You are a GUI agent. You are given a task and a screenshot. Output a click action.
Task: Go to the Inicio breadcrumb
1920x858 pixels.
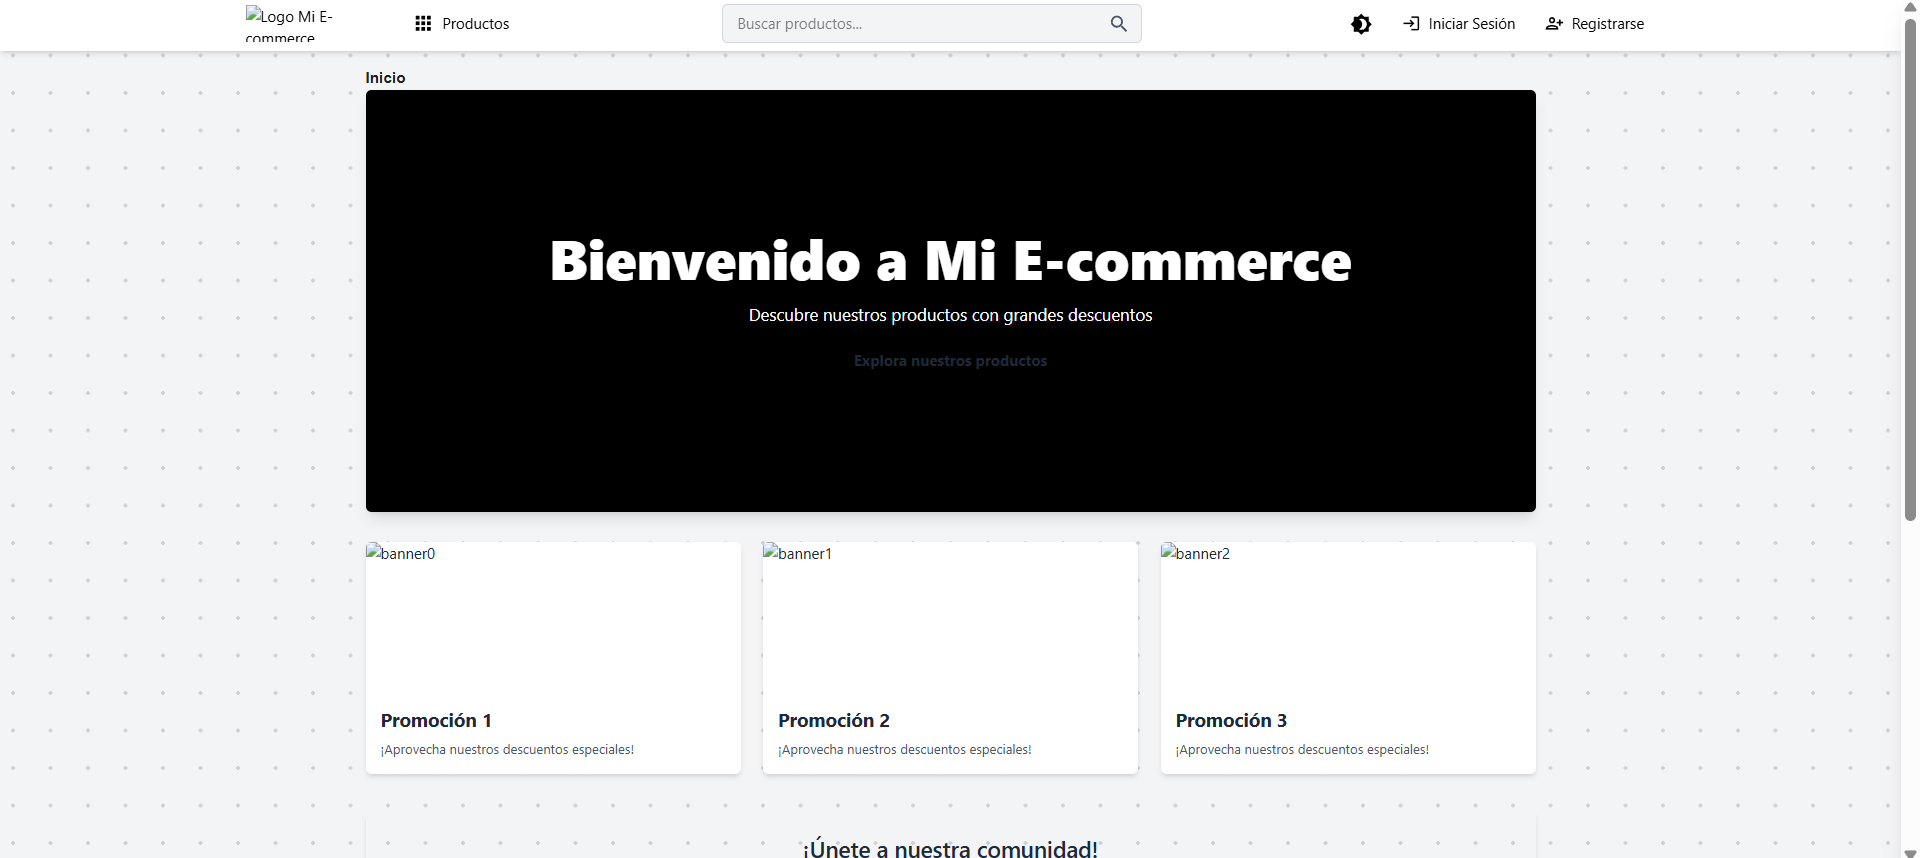click(385, 78)
